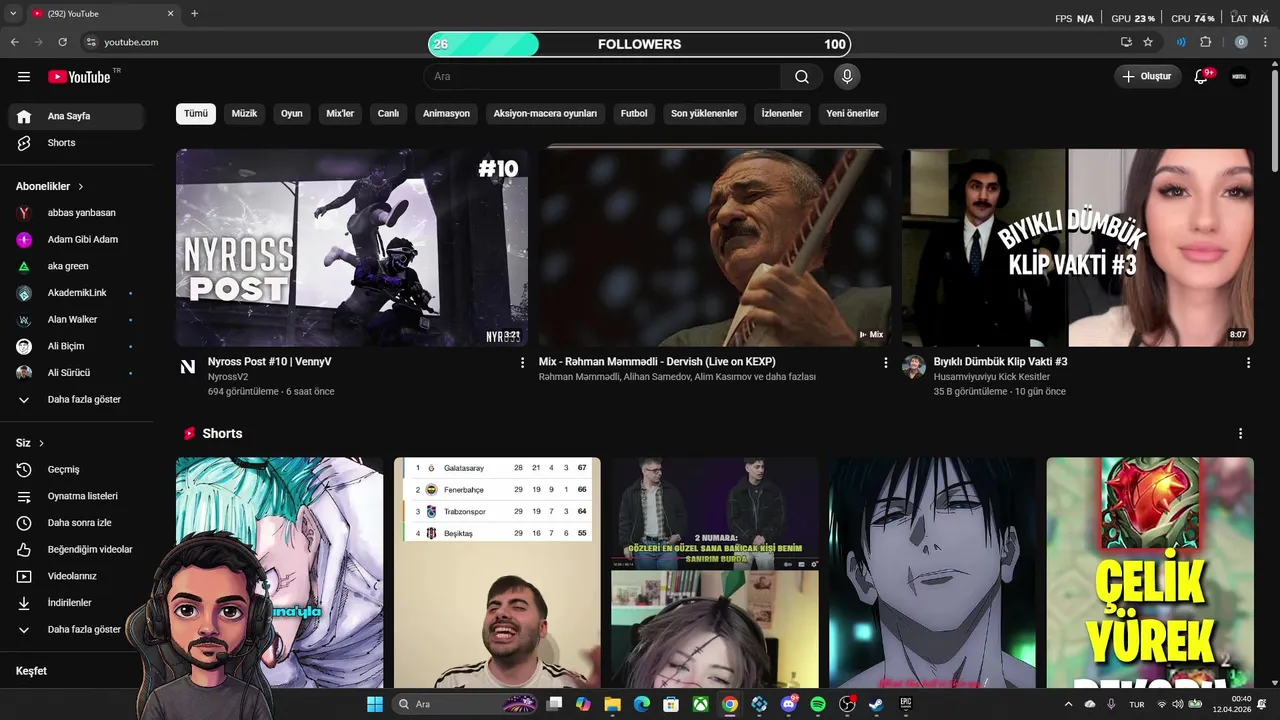Select the İzlenenler filter chip
Image resolution: width=1280 pixels, height=720 pixels.
(x=782, y=113)
